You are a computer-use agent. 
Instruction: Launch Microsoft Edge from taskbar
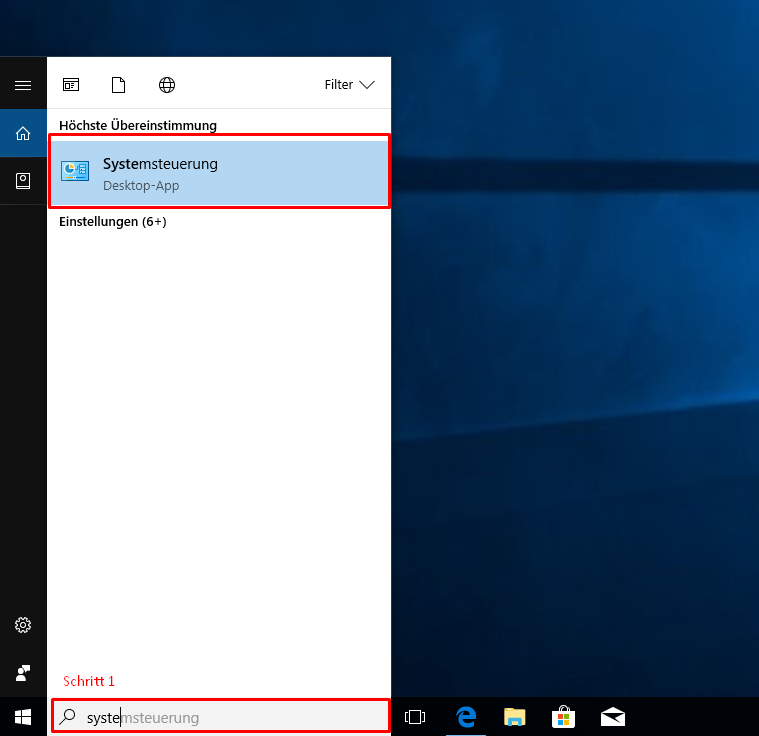tap(466, 717)
